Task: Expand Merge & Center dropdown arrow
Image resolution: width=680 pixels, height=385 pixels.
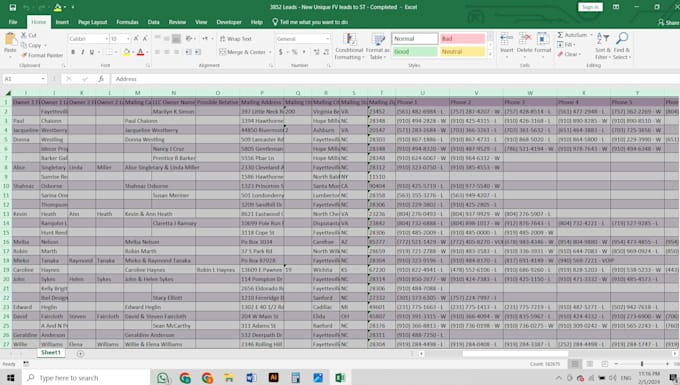Action: pyautogui.click(x=270, y=52)
